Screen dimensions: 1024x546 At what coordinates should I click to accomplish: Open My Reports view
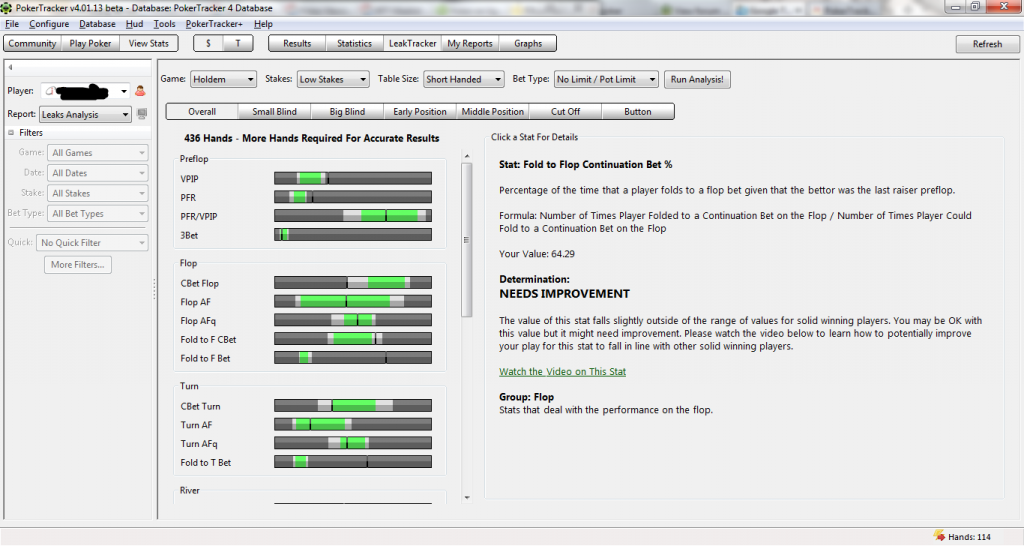pos(470,43)
